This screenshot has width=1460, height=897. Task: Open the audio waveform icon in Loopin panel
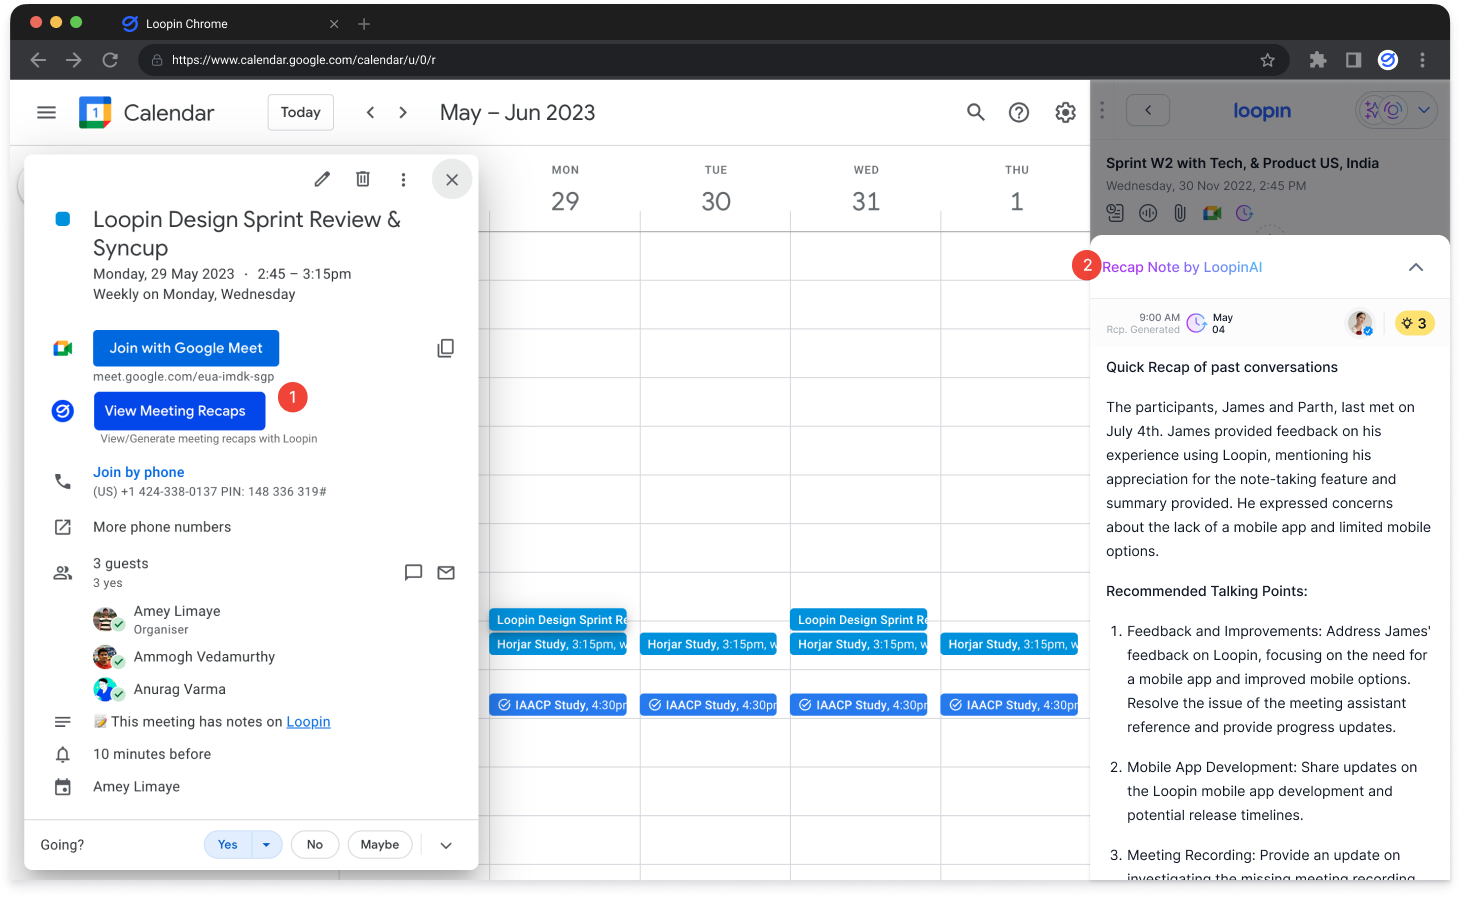tap(1148, 213)
